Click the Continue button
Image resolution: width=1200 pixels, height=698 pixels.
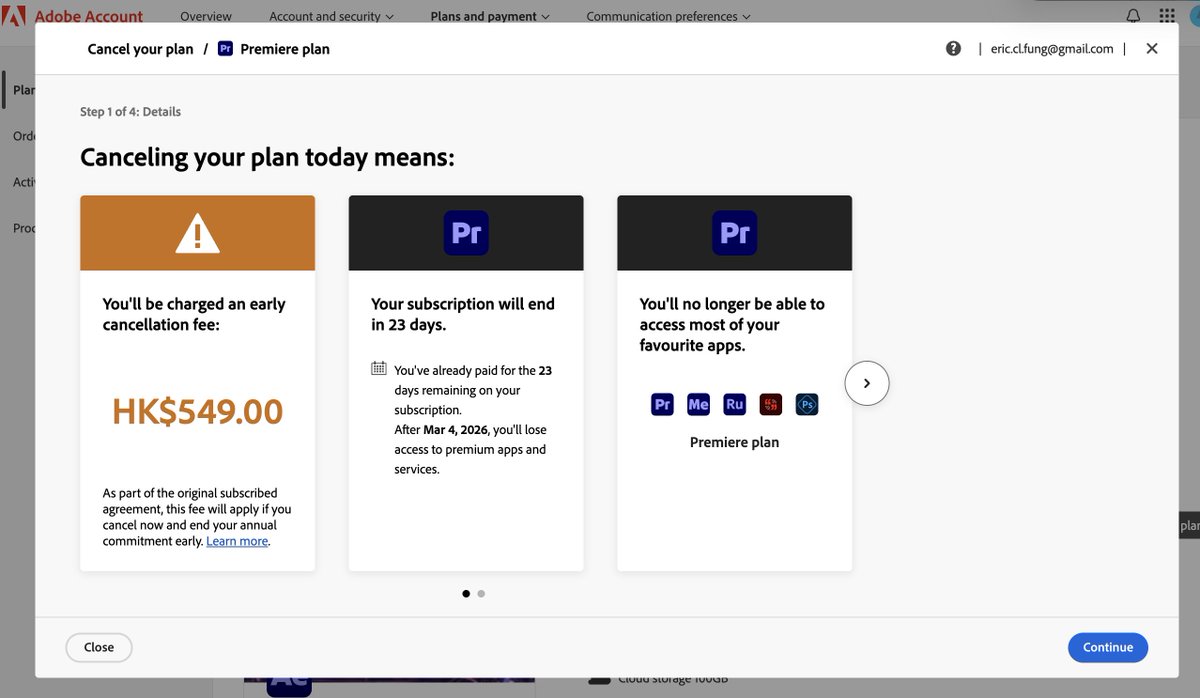[x=1108, y=647]
